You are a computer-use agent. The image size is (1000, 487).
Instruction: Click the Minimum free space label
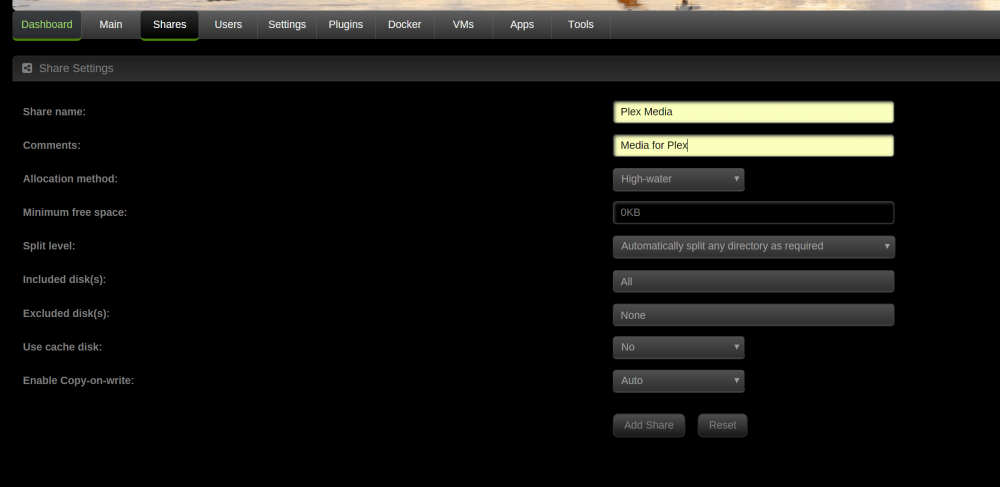(75, 212)
